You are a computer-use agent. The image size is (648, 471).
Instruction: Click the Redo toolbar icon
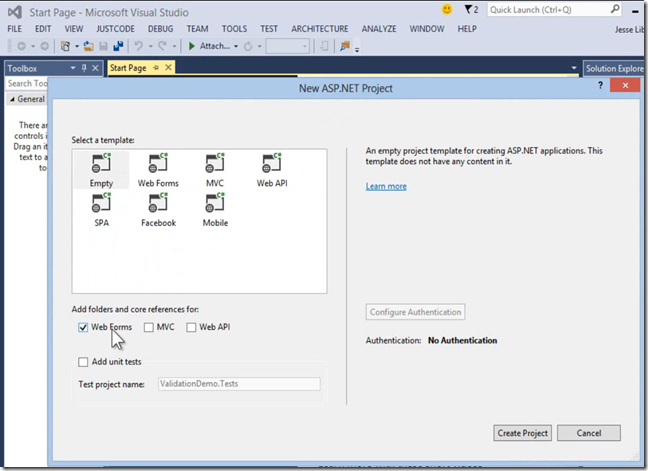click(162, 46)
